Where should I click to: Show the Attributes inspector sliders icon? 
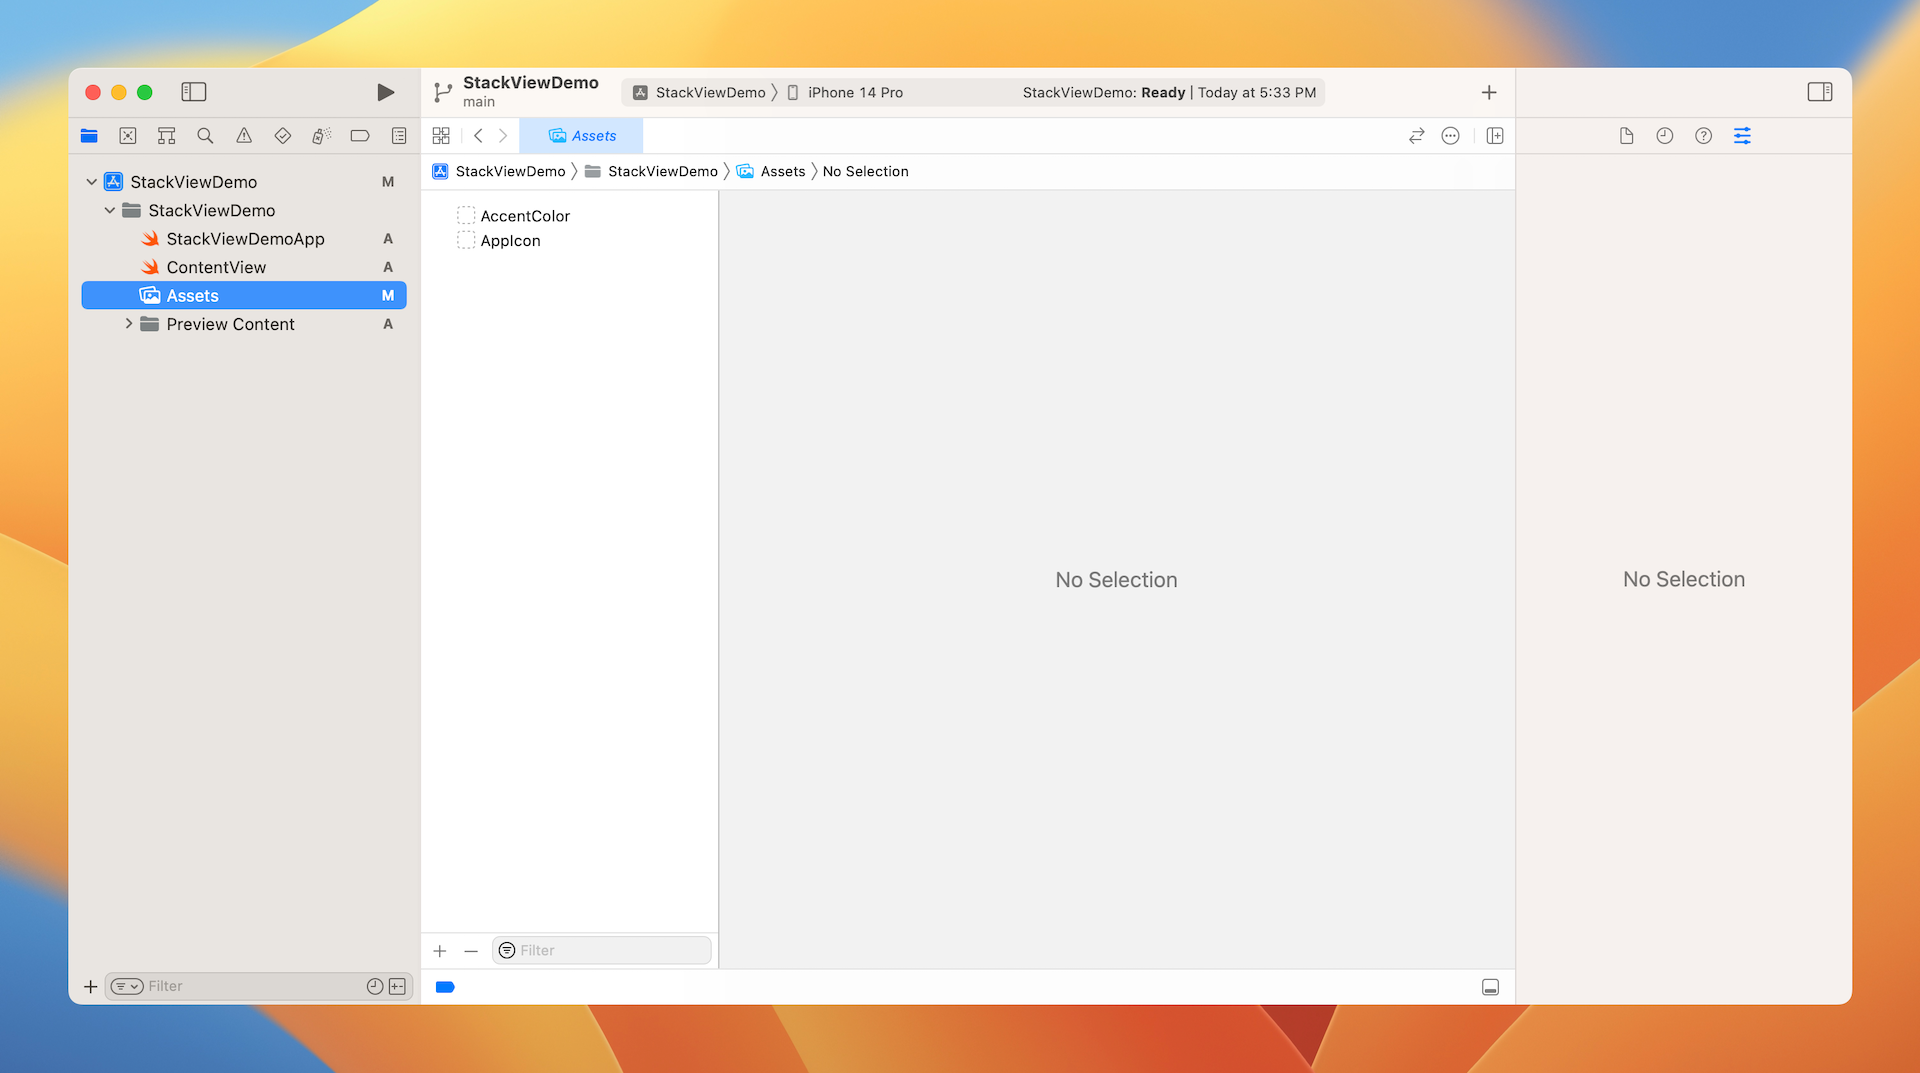click(1742, 136)
